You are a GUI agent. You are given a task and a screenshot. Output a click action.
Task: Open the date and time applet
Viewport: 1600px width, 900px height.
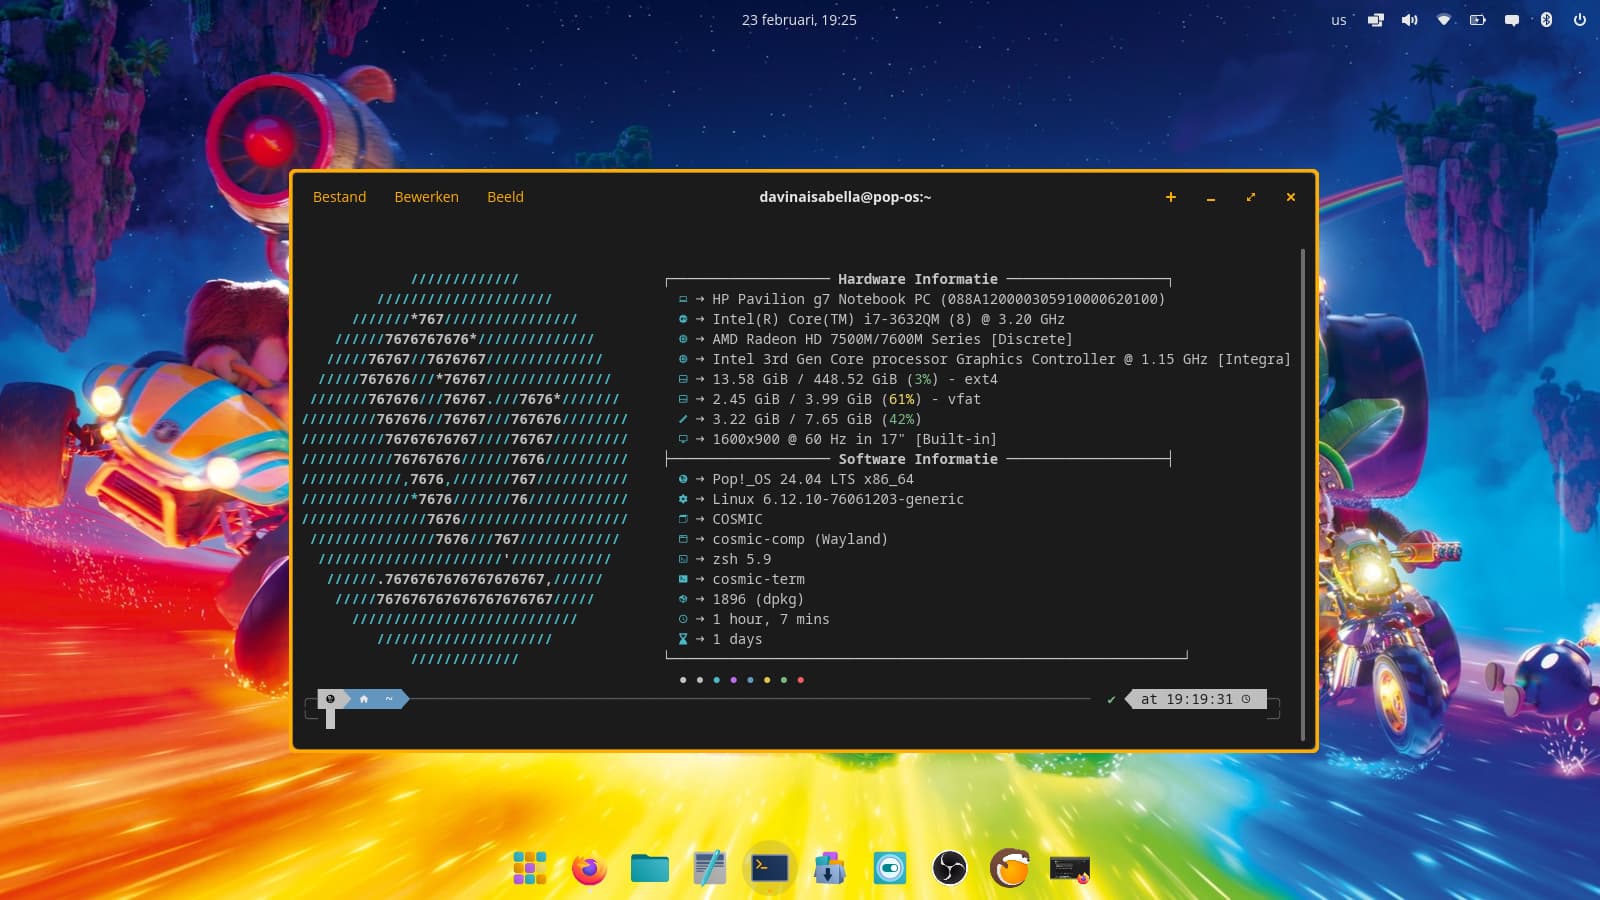[799, 20]
